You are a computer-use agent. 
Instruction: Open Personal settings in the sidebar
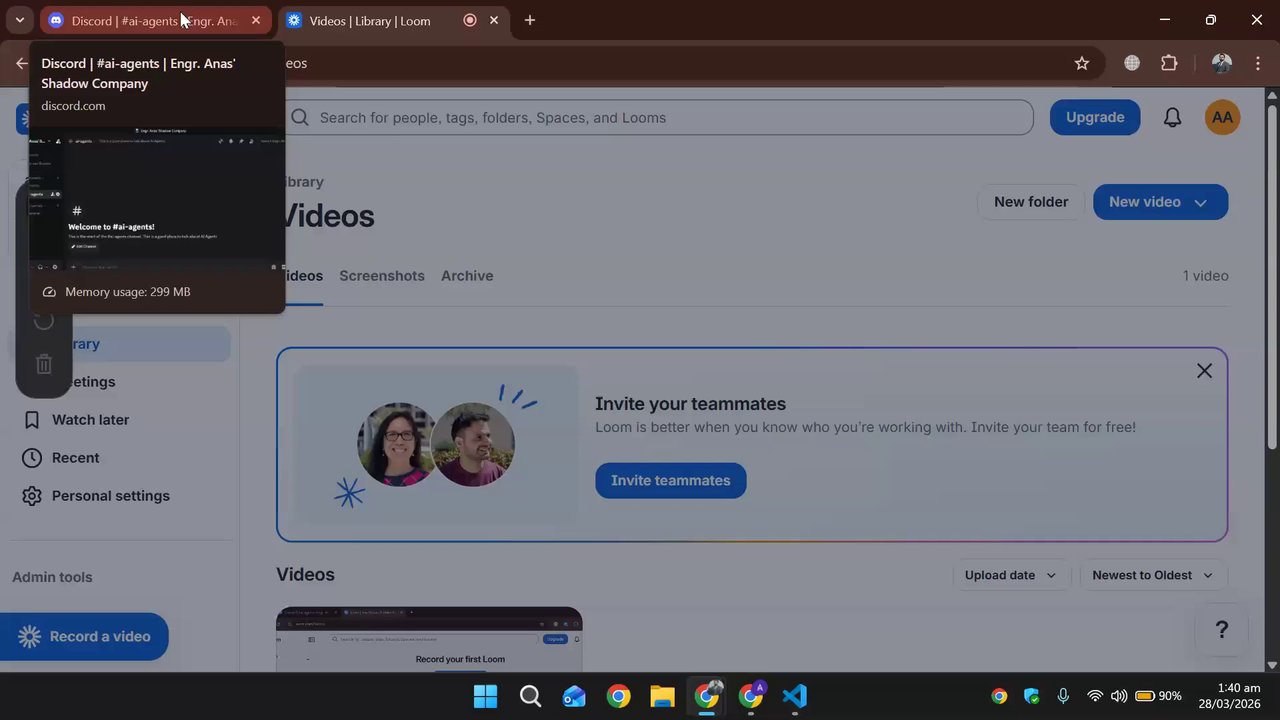pos(119,496)
